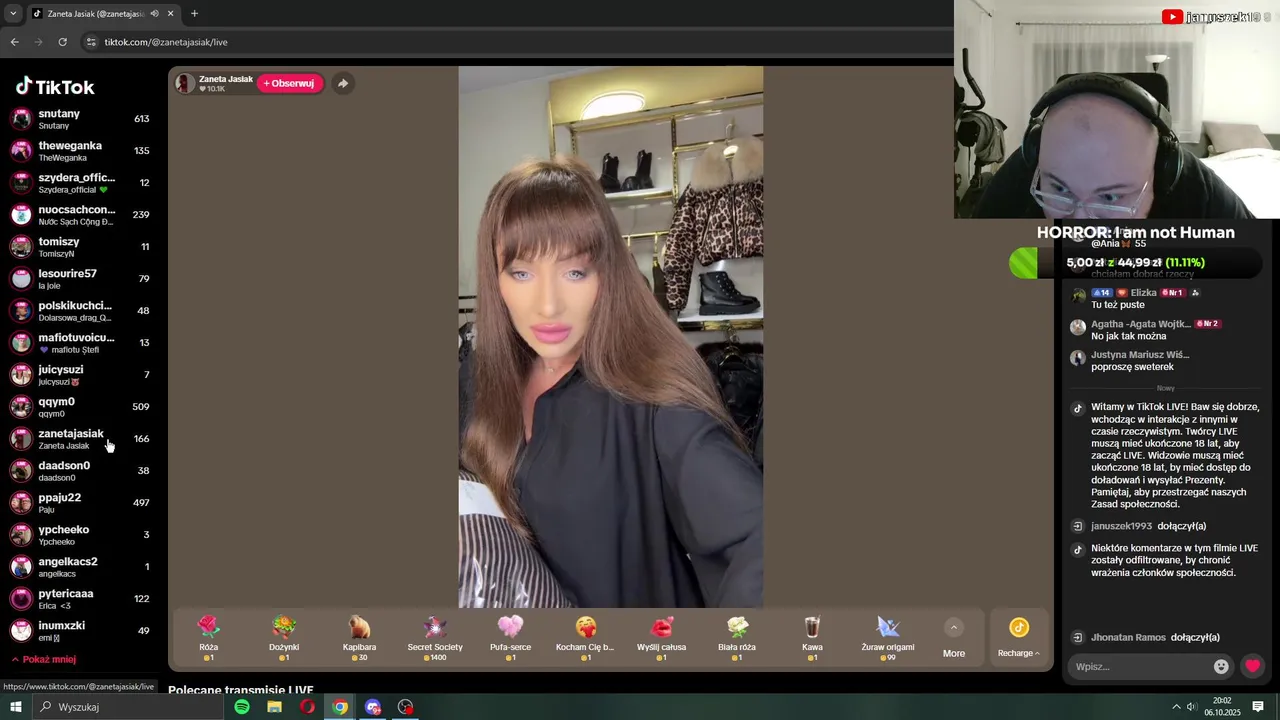Open File Explorer from the taskbar
The image size is (1280, 720).
coord(274,707)
